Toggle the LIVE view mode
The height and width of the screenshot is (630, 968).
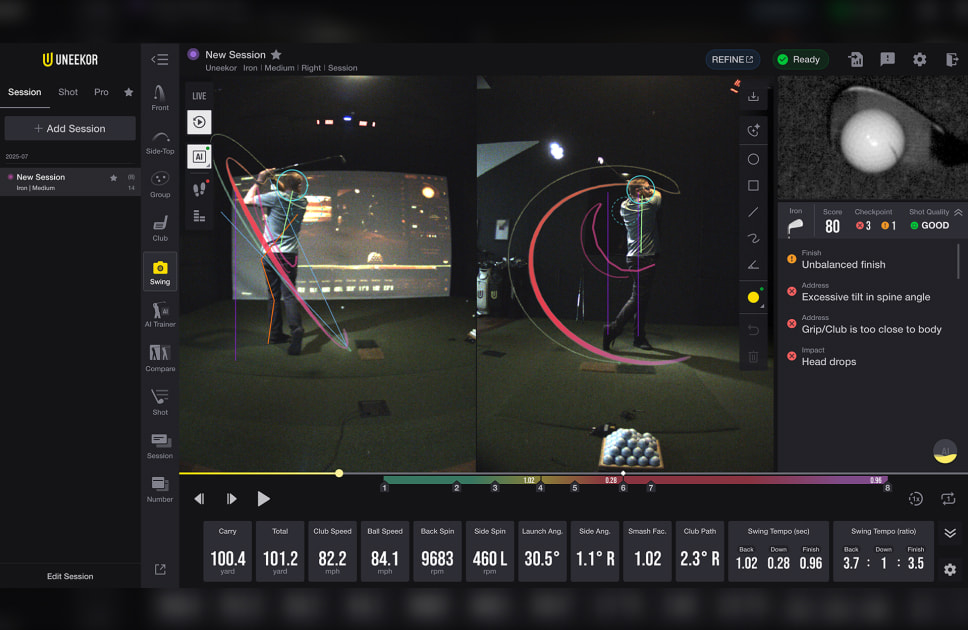tap(199, 96)
